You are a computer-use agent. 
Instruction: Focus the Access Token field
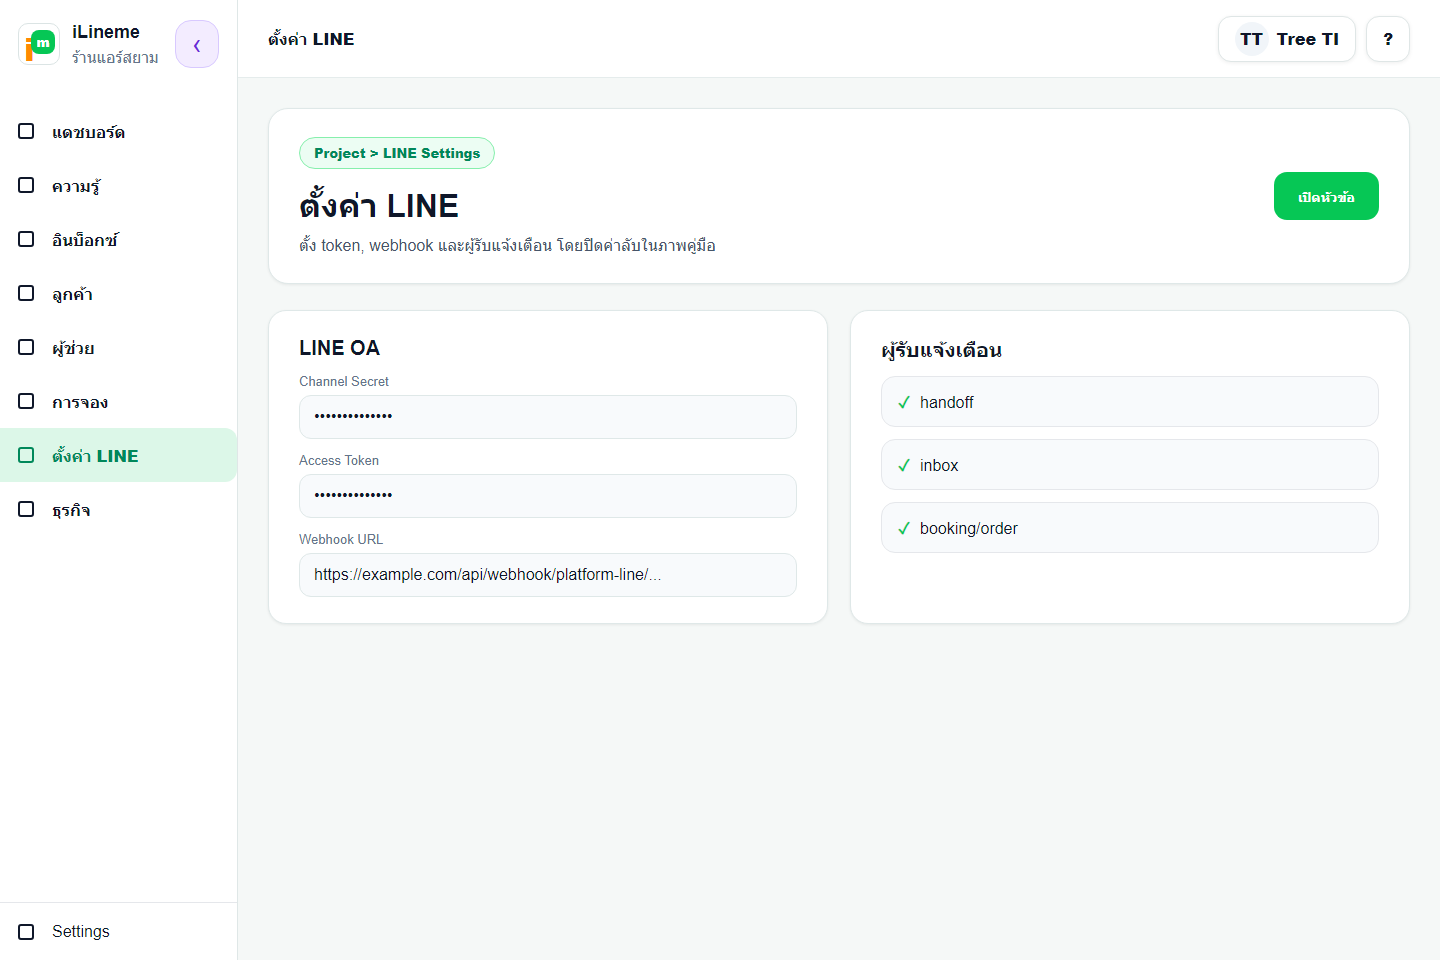tap(548, 496)
